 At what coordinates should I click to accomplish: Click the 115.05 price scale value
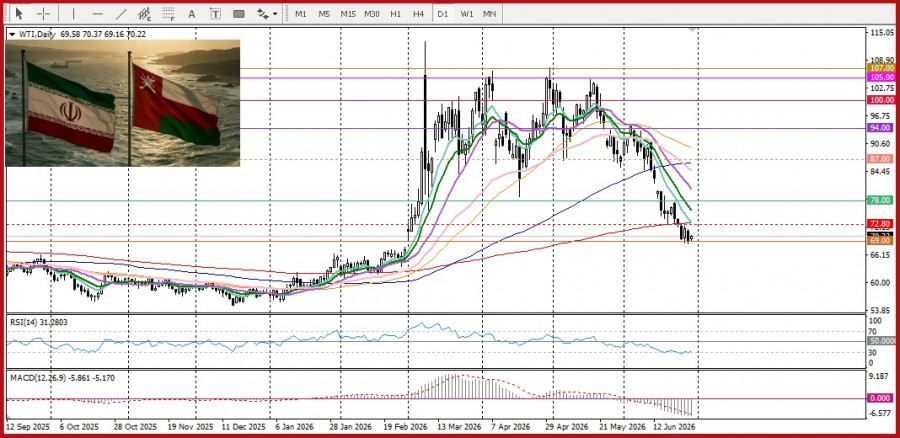coord(882,33)
